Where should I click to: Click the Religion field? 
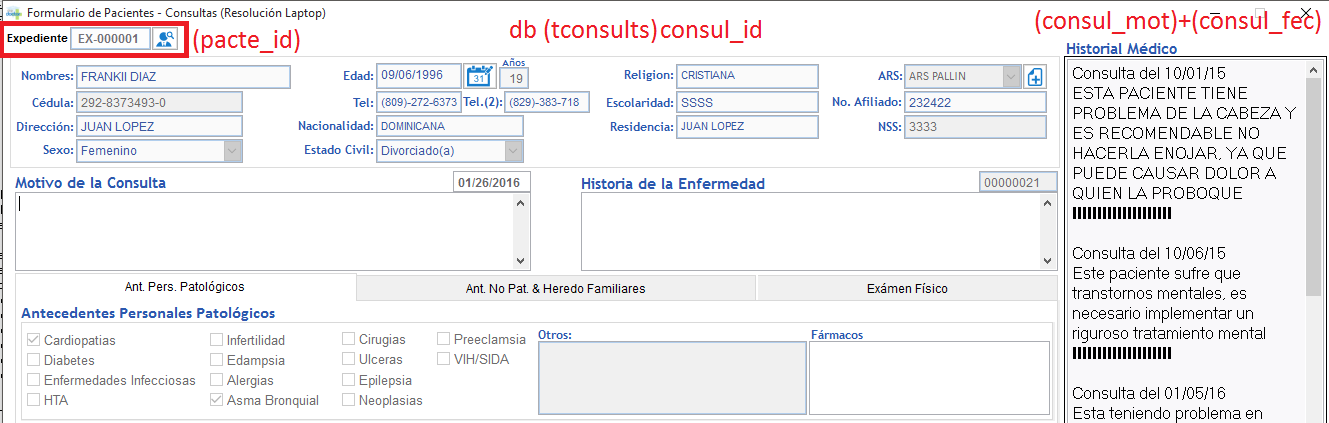[x=747, y=76]
